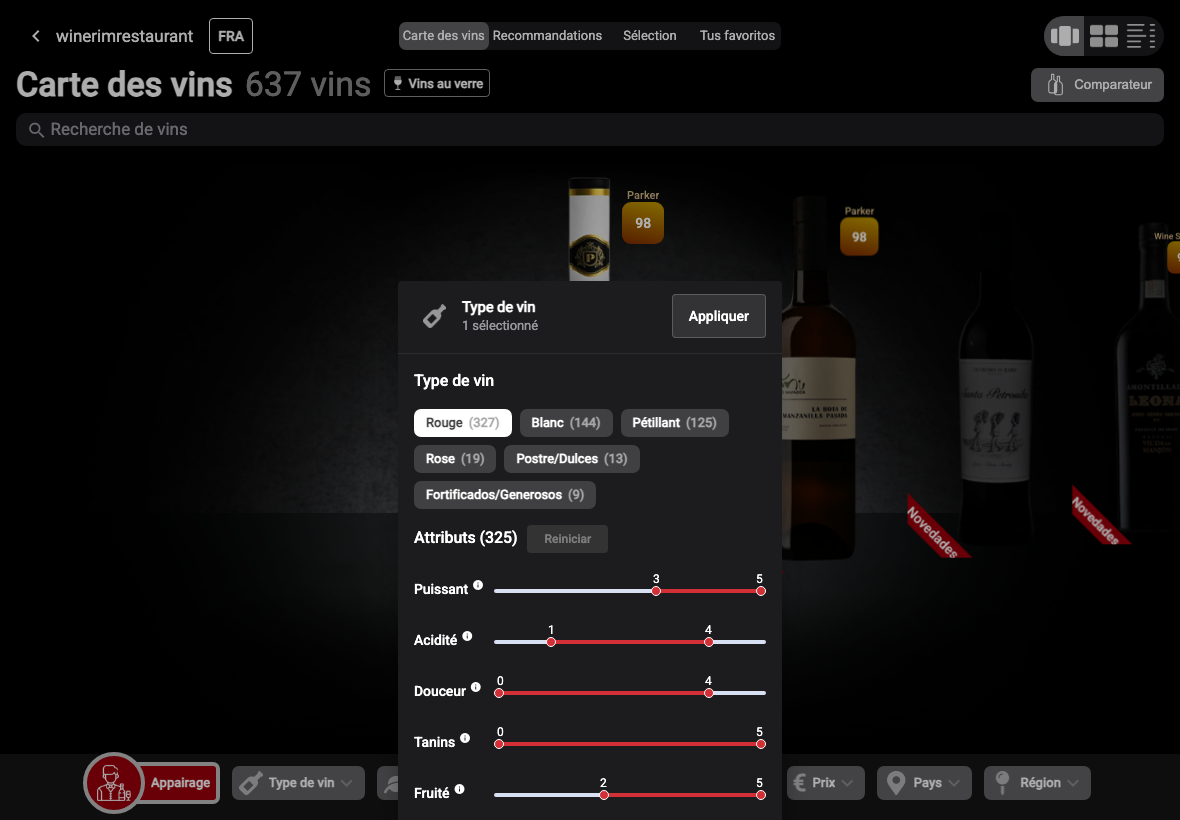
Task: Click the Recherche de vins search field
Action: 590,129
